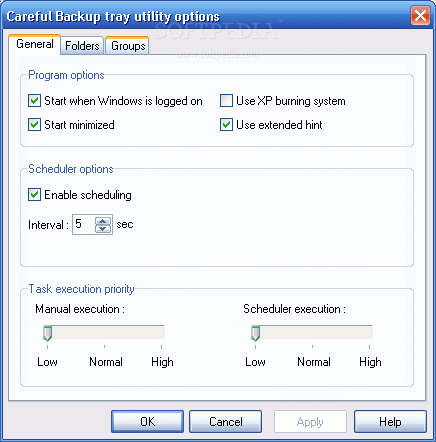
Task: Toggle Use extended hint checkbox
Action: [x=226, y=125]
